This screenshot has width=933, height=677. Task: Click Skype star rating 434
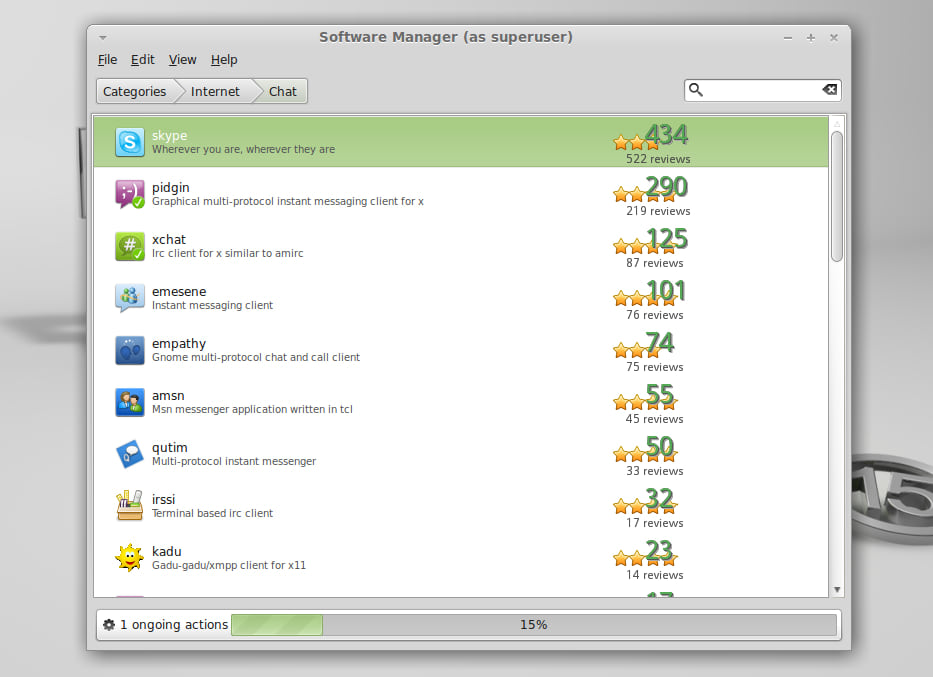pos(650,136)
